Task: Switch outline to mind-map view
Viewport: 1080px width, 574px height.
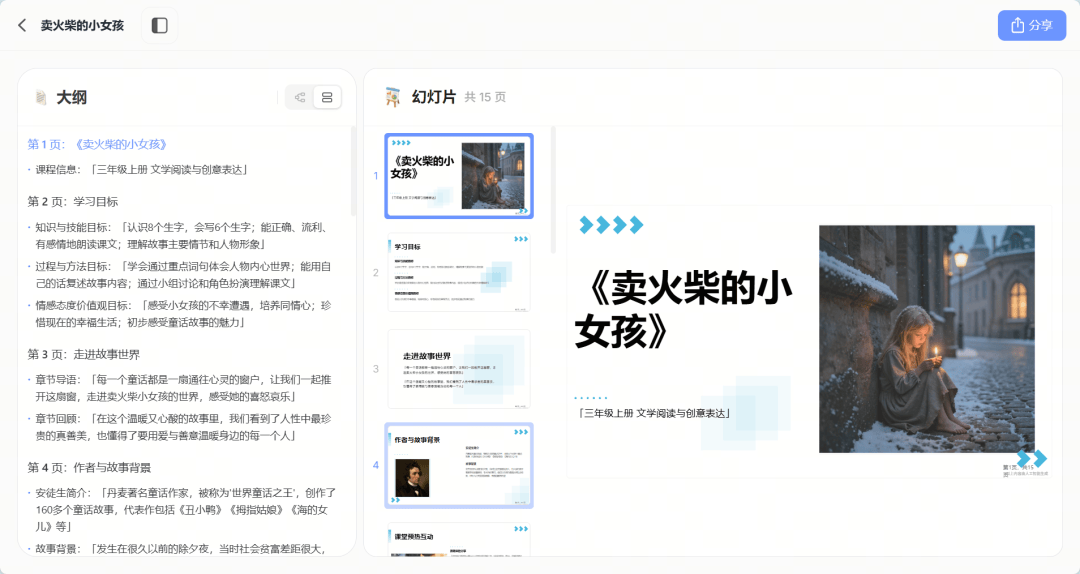Action: click(300, 97)
